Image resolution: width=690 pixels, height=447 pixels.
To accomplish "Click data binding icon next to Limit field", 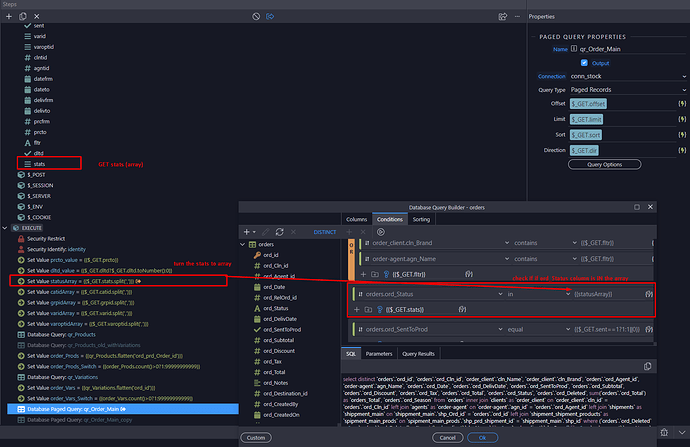I will (x=682, y=119).
